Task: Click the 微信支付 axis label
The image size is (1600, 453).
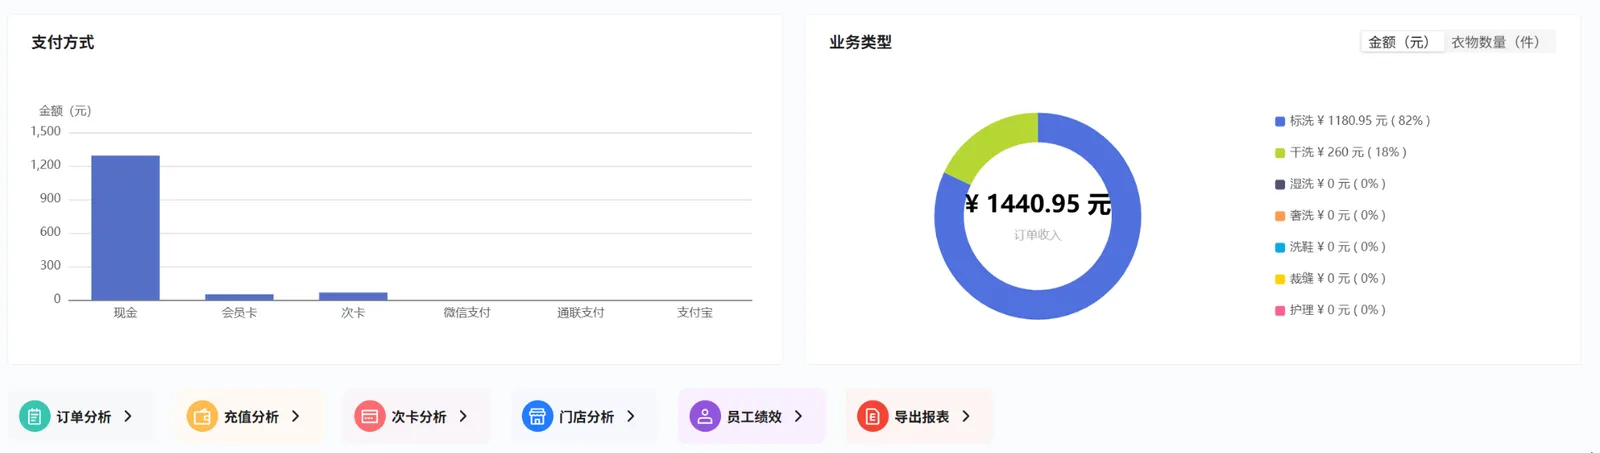Action: [467, 313]
